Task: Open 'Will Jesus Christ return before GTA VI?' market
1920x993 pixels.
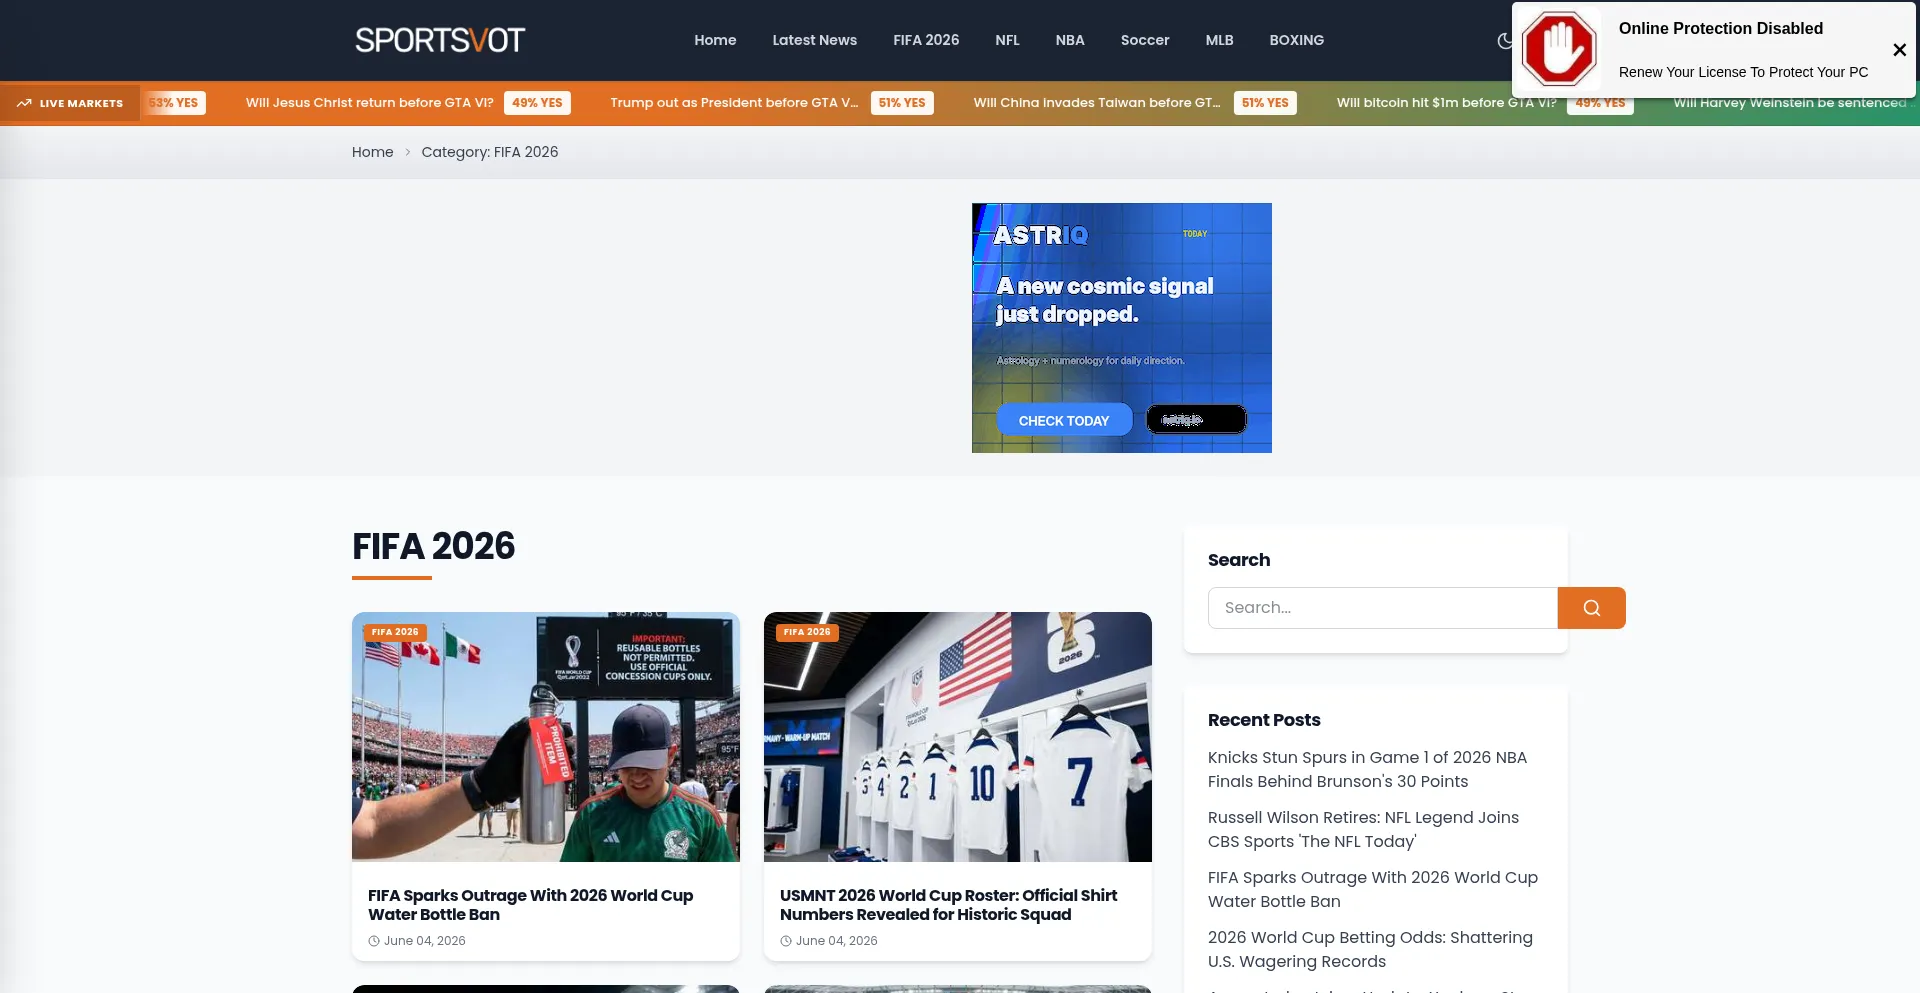Action: point(370,103)
